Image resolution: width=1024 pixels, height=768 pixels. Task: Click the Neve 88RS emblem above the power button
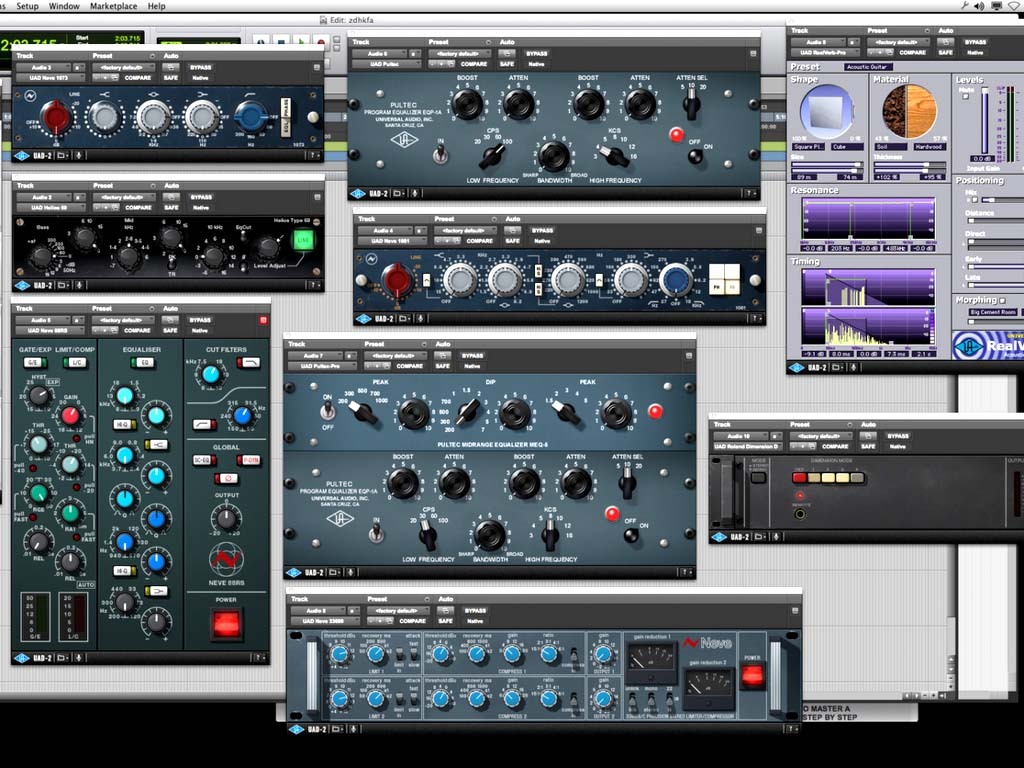(x=226, y=560)
